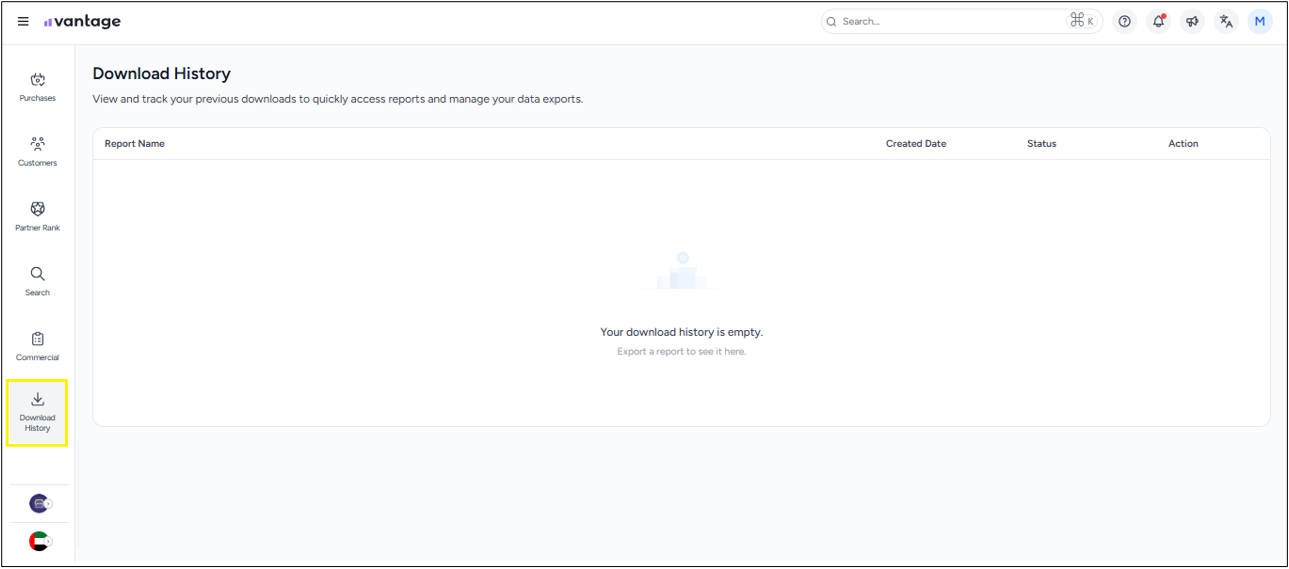
Task: Expand the store selector in the sidebar
Action: pyautogui.click(x=39, y=503)
